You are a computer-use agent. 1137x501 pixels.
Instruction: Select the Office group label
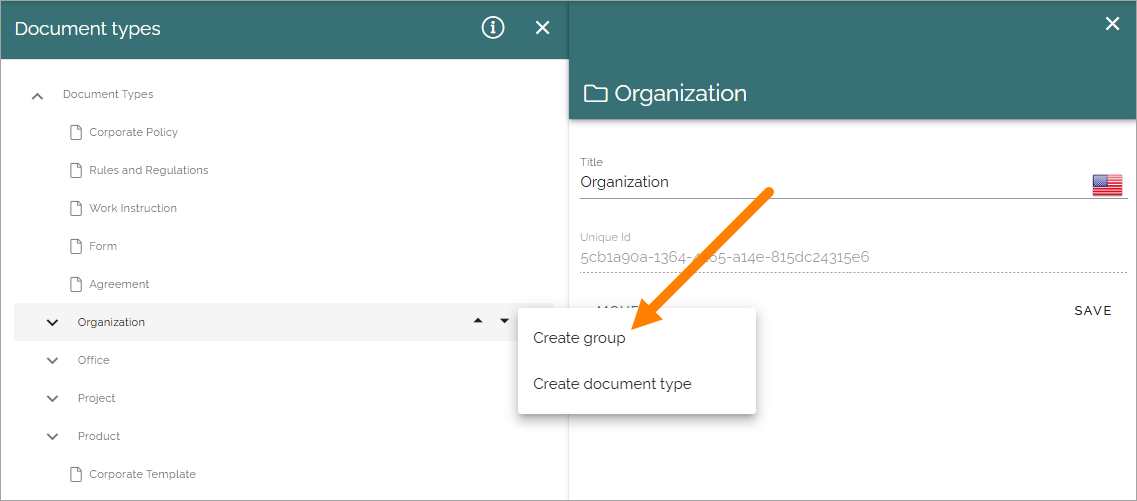pyautogui.click(x=94, y=360)
